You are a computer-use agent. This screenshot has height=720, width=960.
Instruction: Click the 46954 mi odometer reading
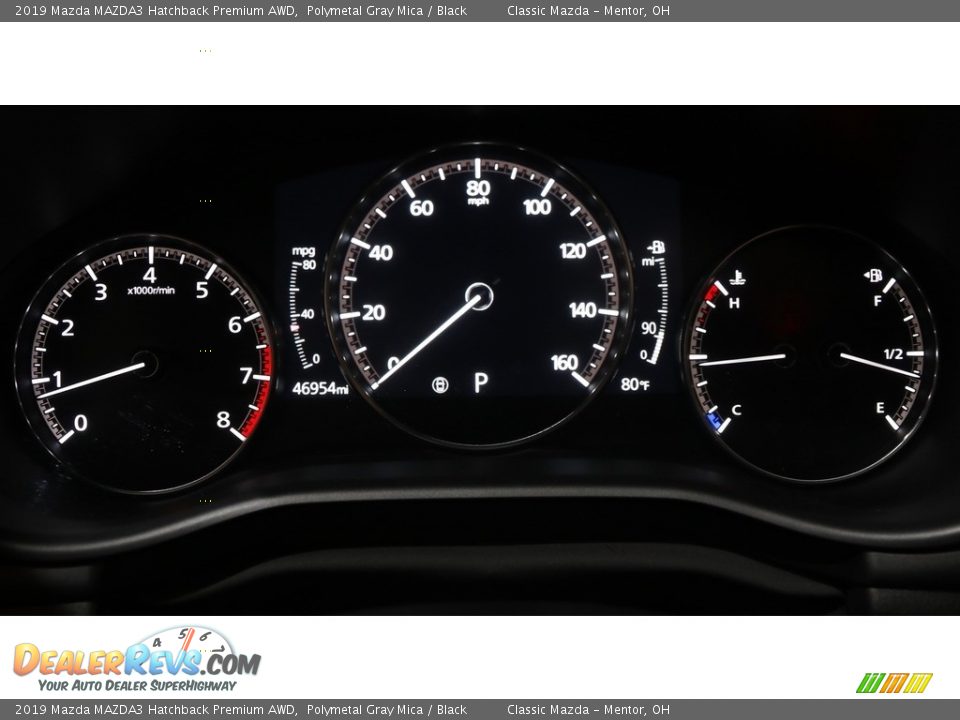pos(320,388)
